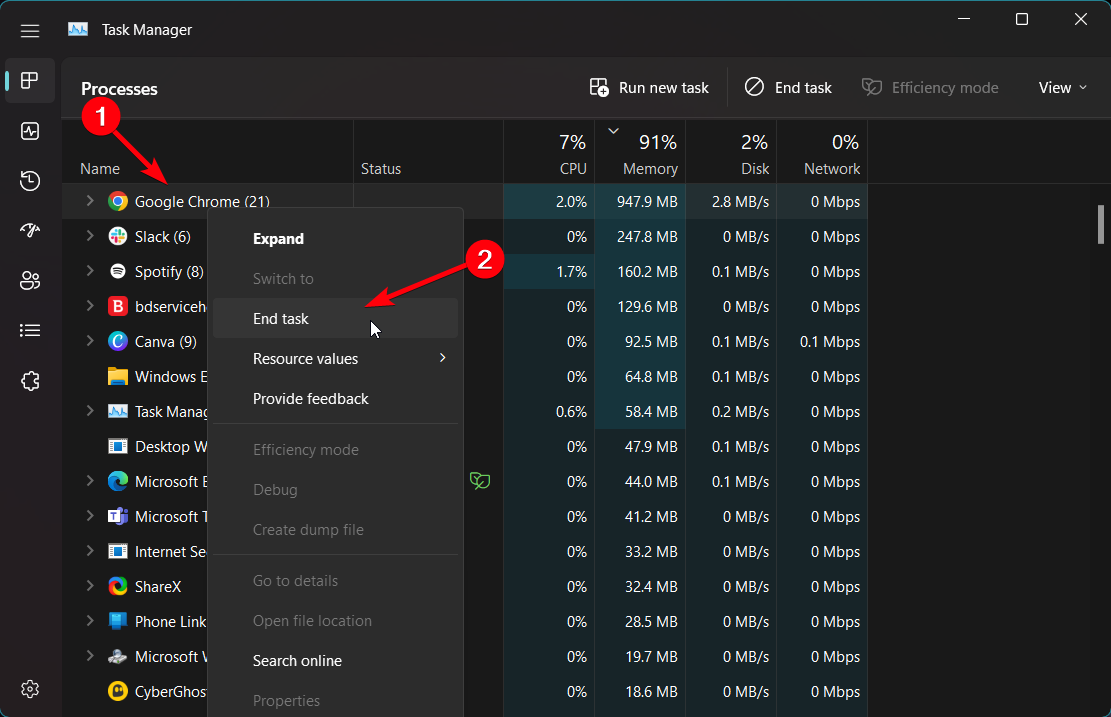Click Search online in context menu

tap(297, 661)
